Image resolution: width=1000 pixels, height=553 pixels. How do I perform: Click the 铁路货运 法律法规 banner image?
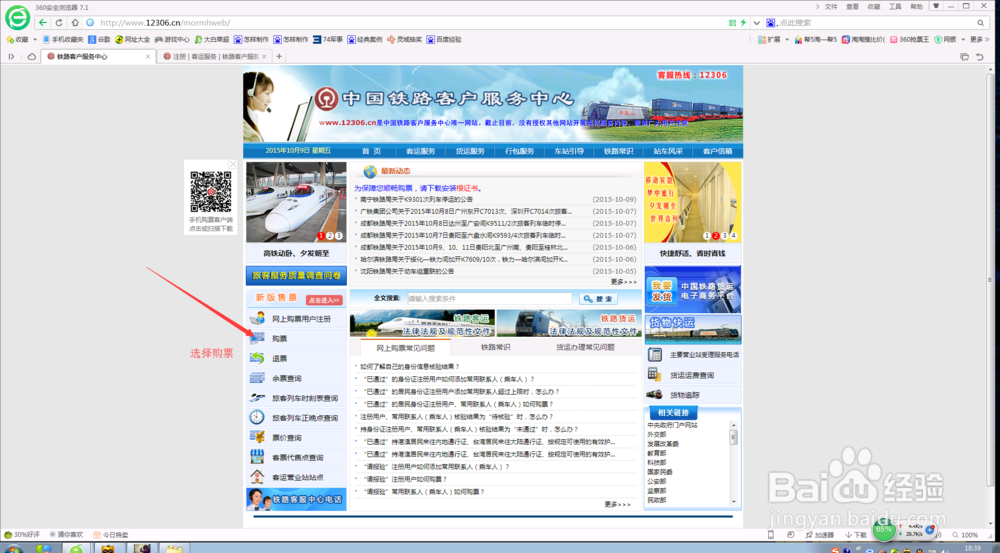[x=569, y=323]
